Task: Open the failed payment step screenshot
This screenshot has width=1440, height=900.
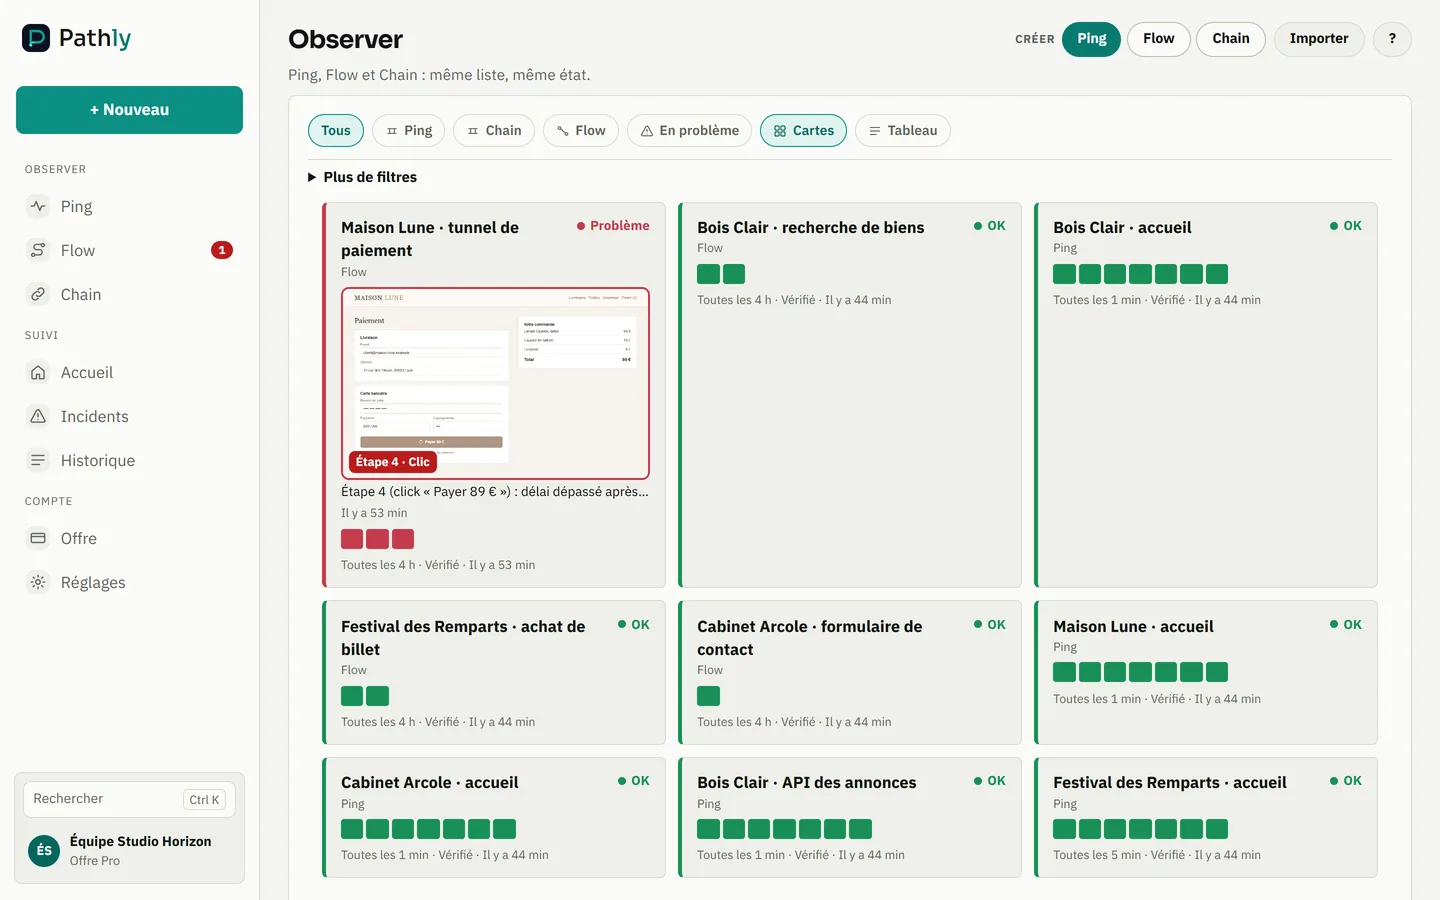Action: tap(495, 383)
